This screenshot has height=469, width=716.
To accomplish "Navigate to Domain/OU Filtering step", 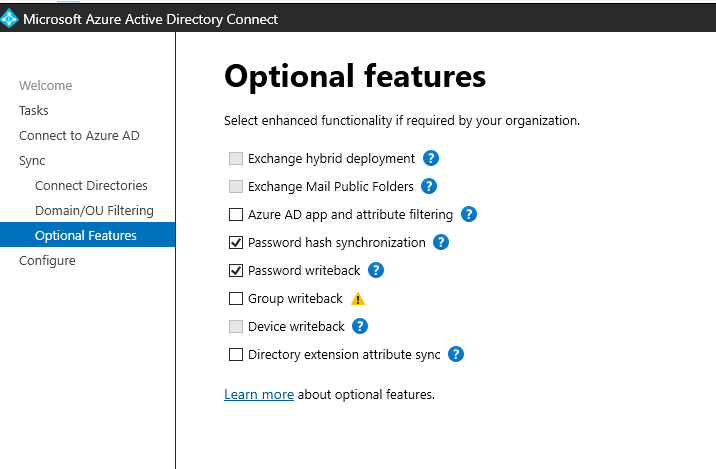I will (94, 211).
